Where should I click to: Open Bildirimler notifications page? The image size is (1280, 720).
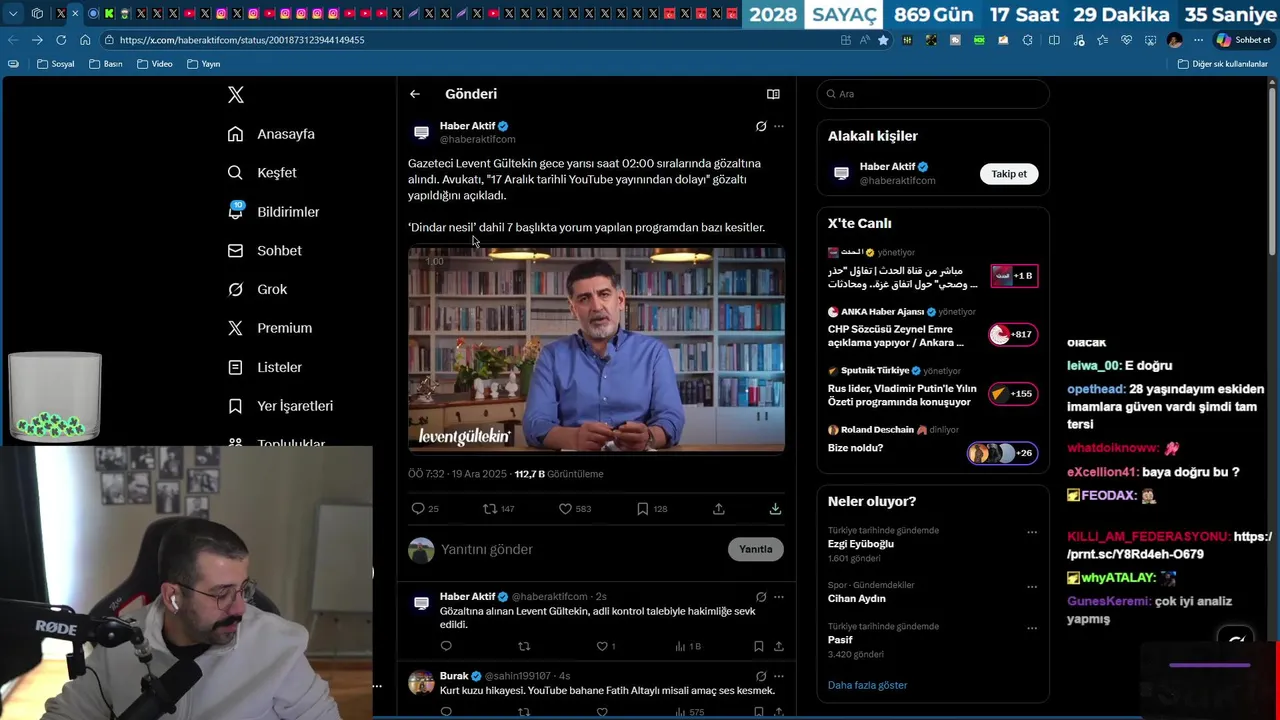pyautogui.click(x=273, y=212)
